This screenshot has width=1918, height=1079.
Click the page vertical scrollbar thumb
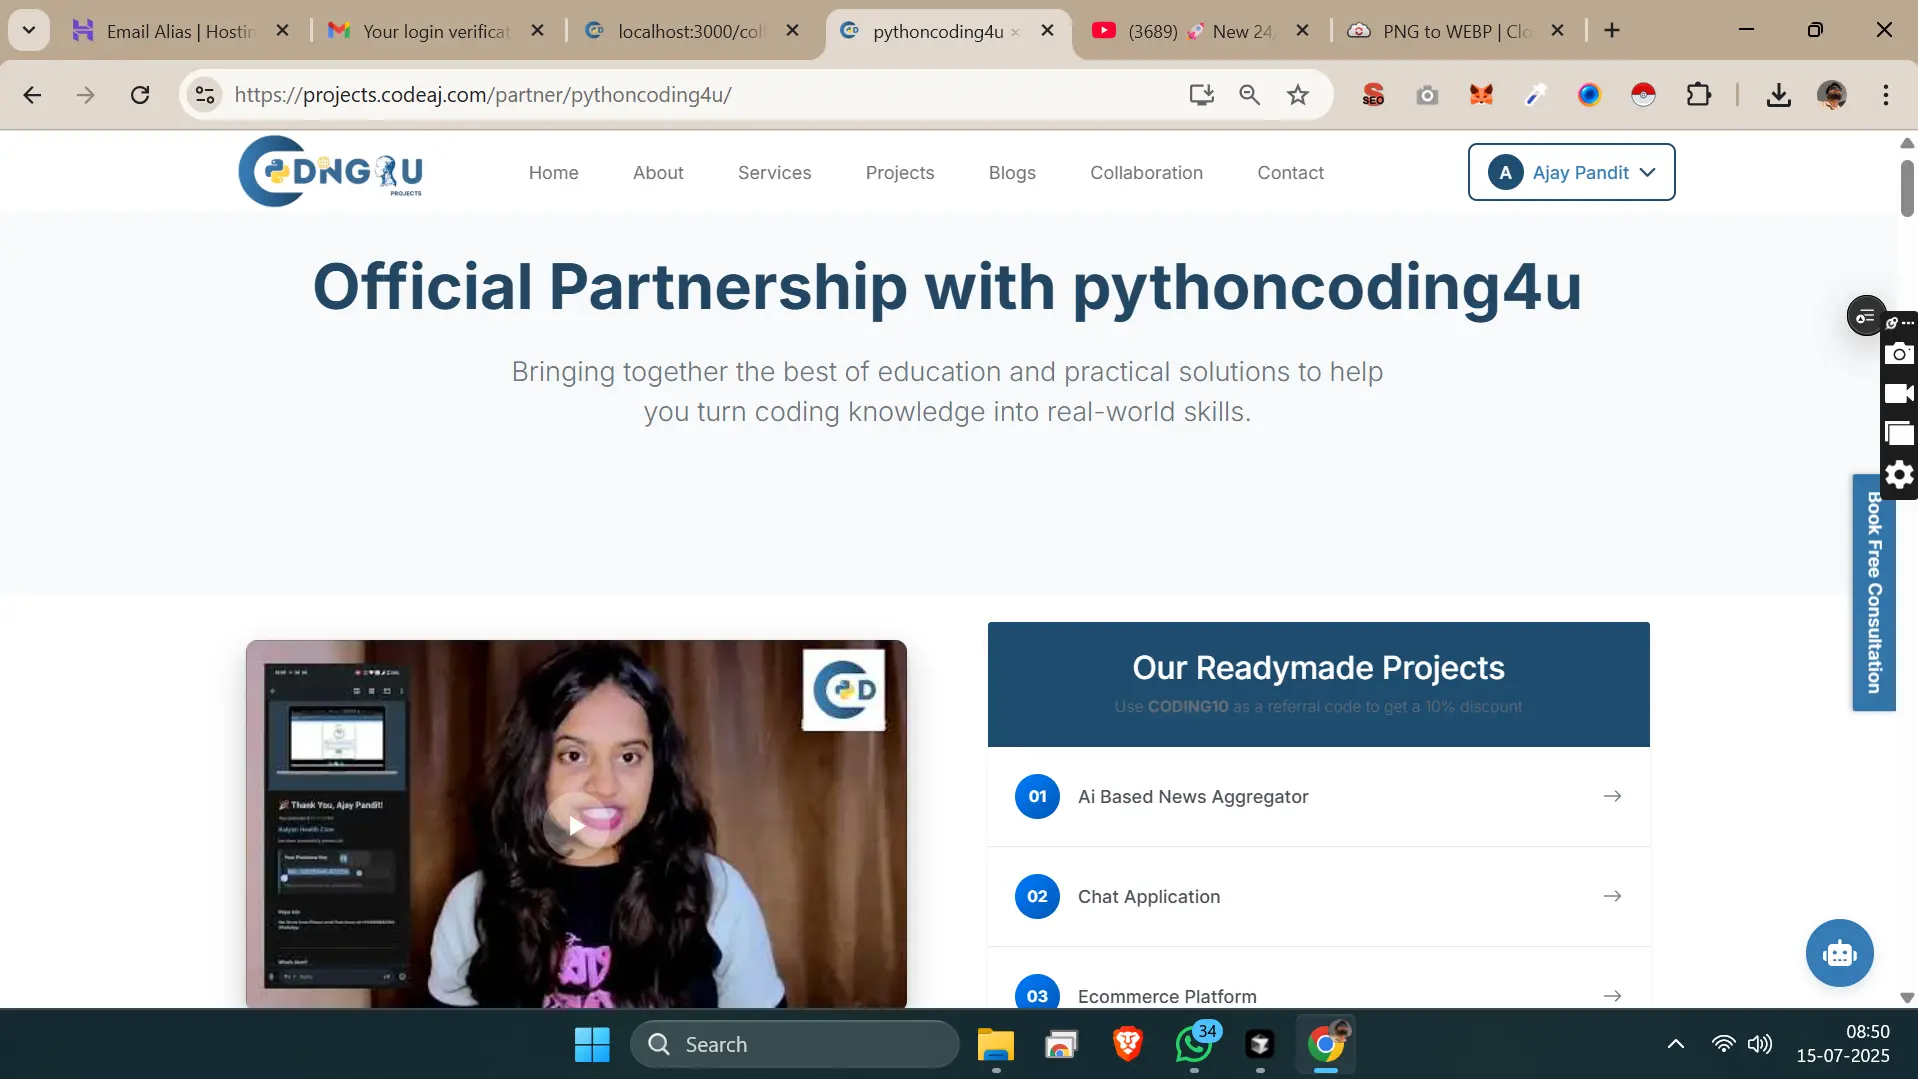pyautogui.click(x=1907, y=187)
